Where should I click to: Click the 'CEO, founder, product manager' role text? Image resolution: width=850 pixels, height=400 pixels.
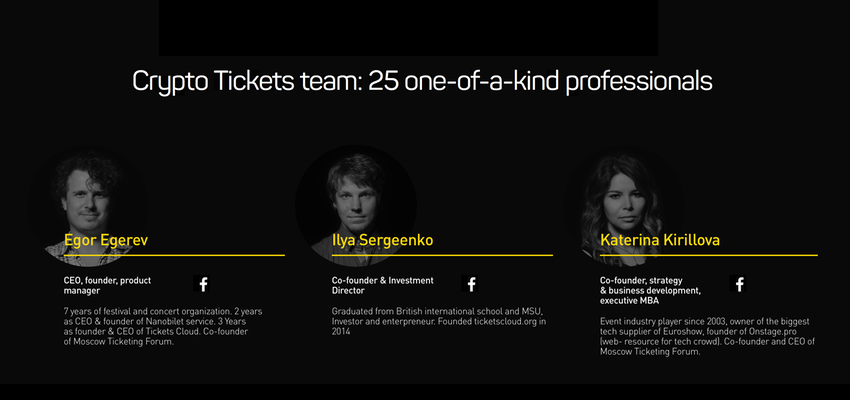pyautogui.click(x=107, y=286)
